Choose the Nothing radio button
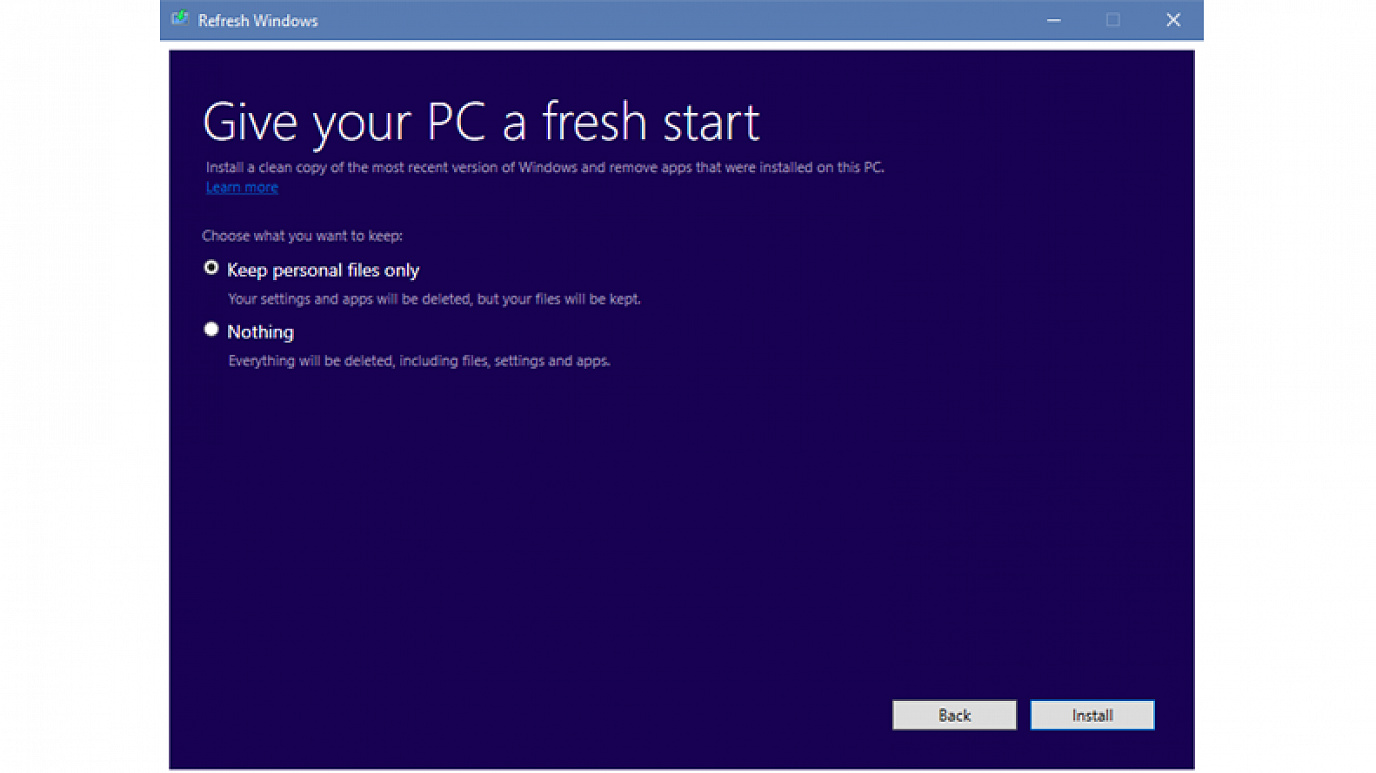 [x=211, y=329]
